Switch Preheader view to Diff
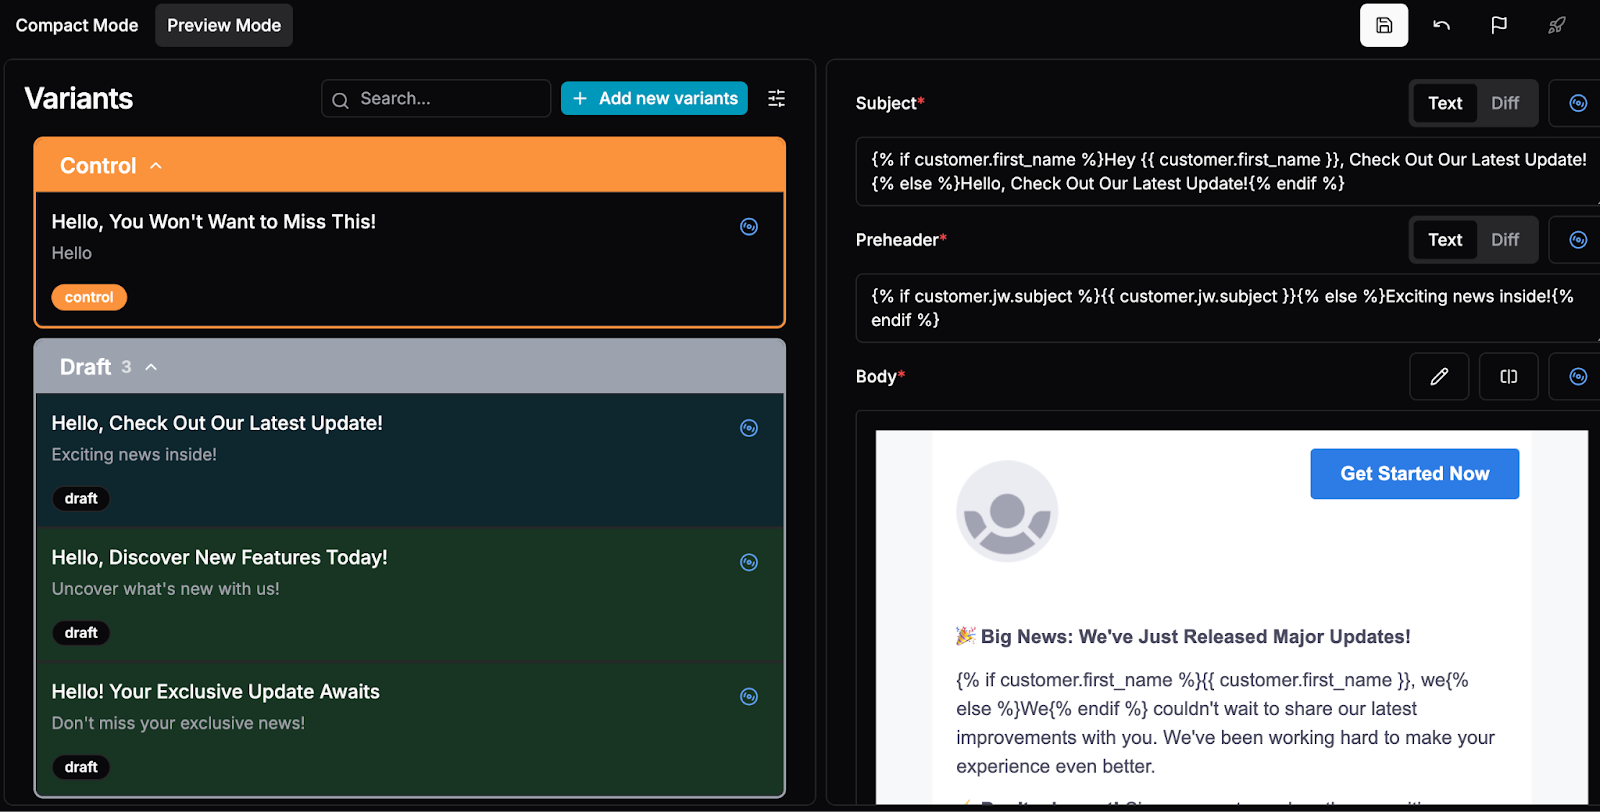 tap(1504, 240)
